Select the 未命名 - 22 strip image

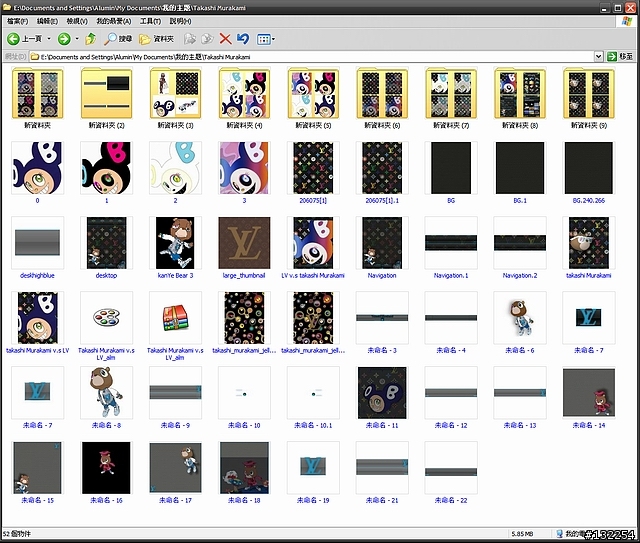click(451, 467)
